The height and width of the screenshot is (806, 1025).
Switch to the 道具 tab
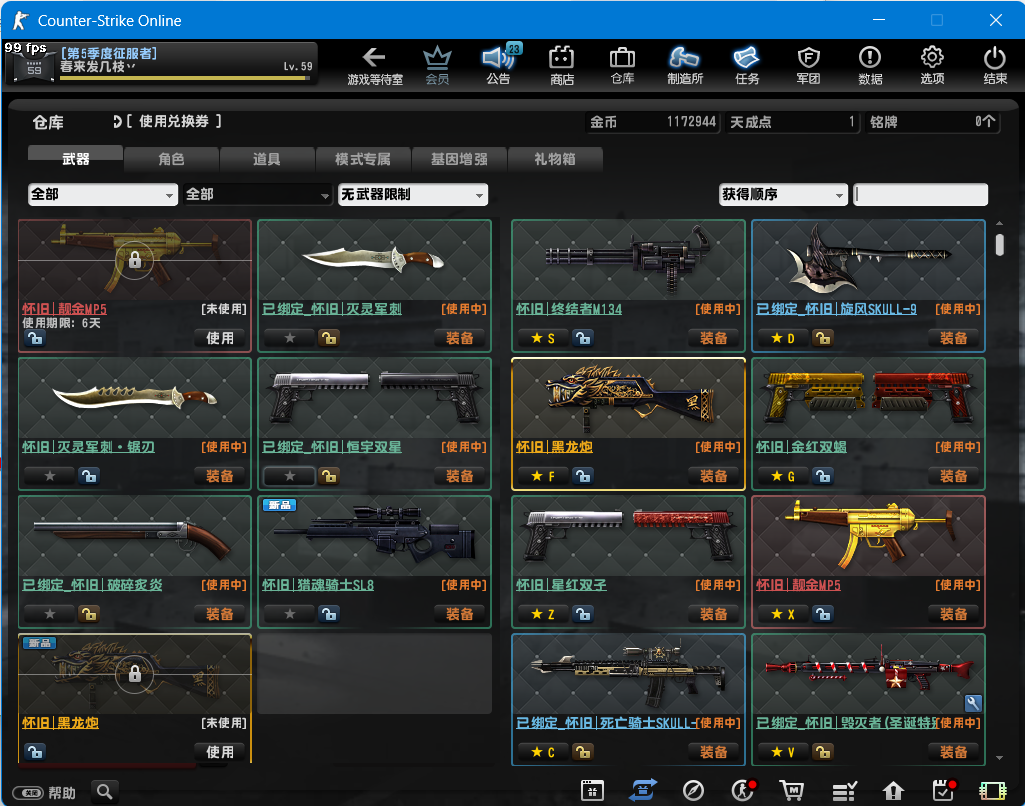pos(267,159)
